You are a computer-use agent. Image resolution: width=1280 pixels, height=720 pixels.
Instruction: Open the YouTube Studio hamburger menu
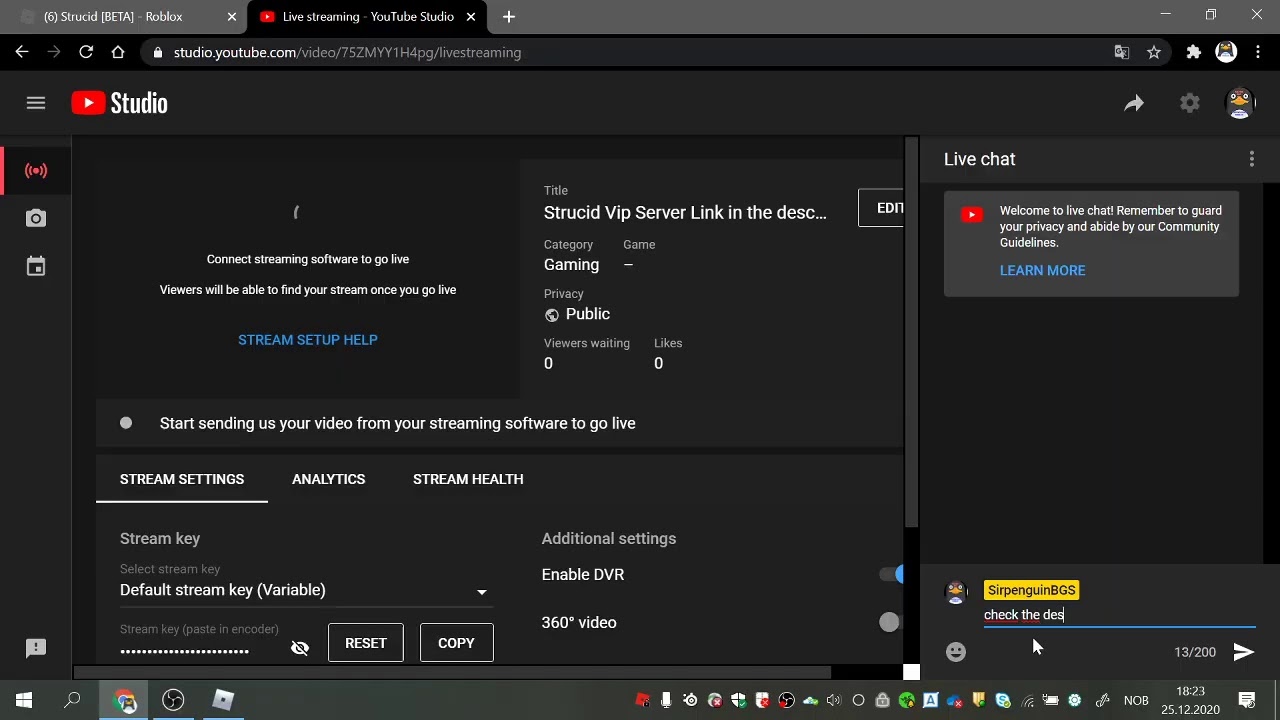pyautogui.click(x=36, y=103)
